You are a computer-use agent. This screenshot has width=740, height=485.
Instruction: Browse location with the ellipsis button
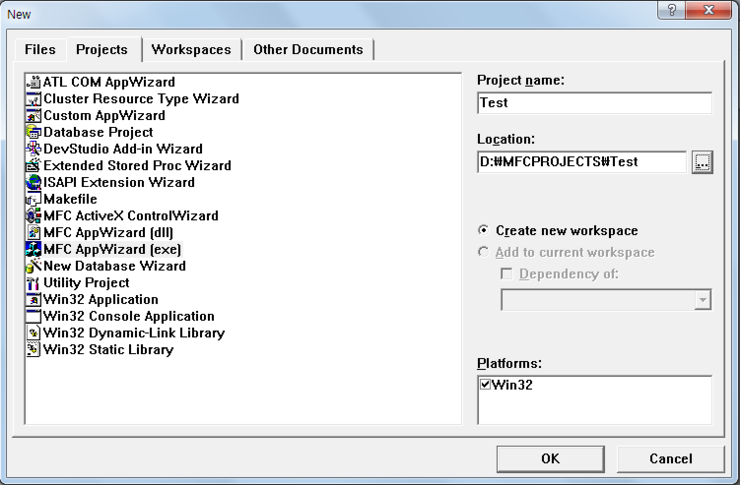702,162
